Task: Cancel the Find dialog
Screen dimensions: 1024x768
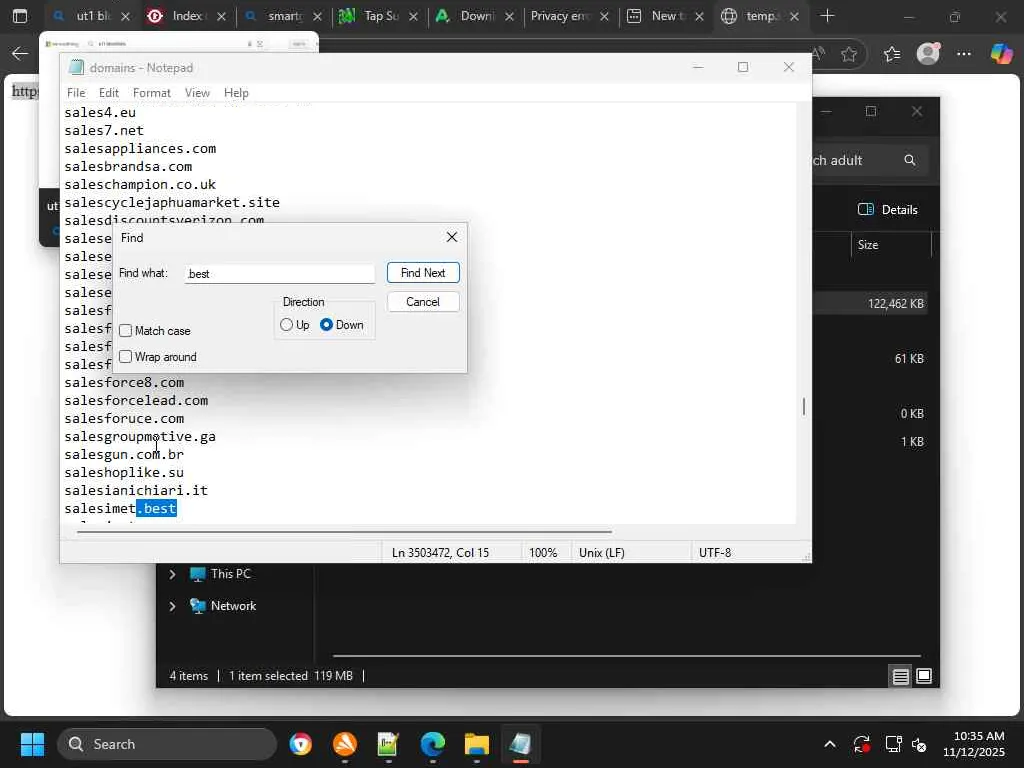Action: pyautogui.click(x=423, y=302)
